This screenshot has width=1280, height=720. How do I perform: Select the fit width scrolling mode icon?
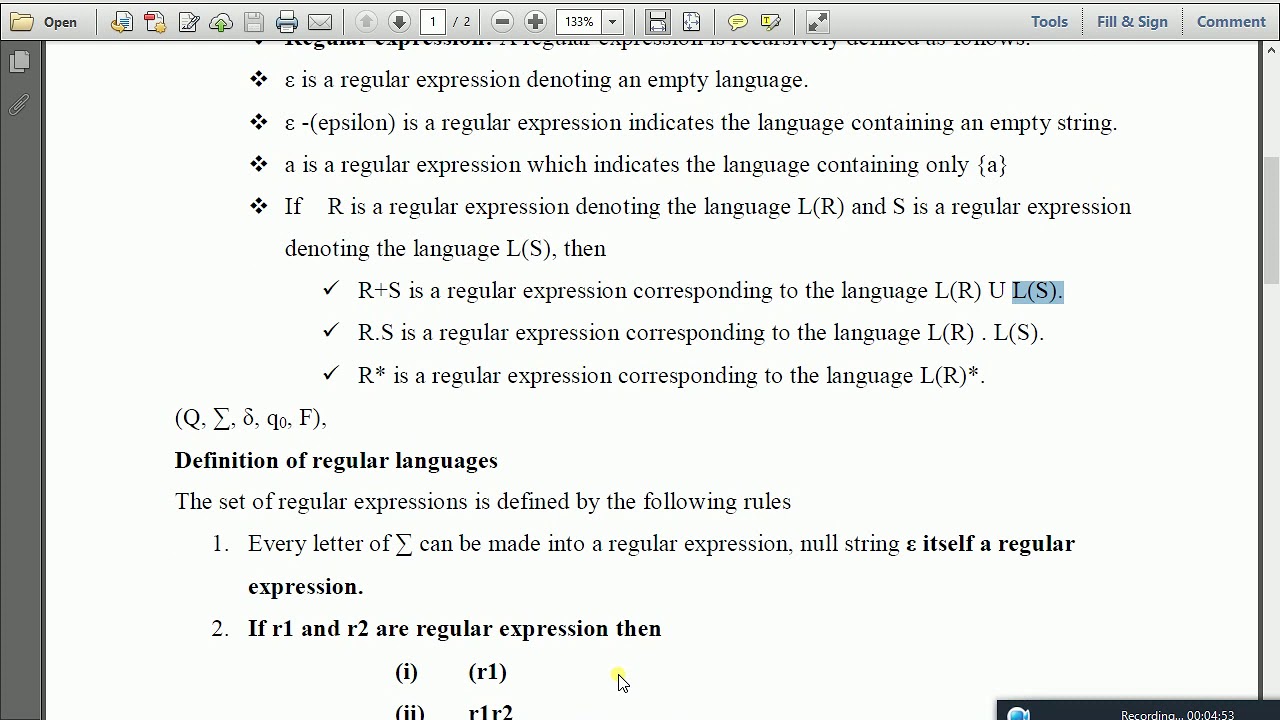(657, 21)
